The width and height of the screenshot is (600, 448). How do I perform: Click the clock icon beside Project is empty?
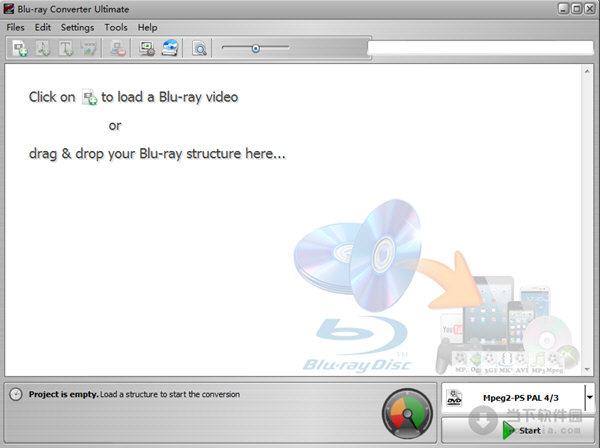click(x=16, y=394)
